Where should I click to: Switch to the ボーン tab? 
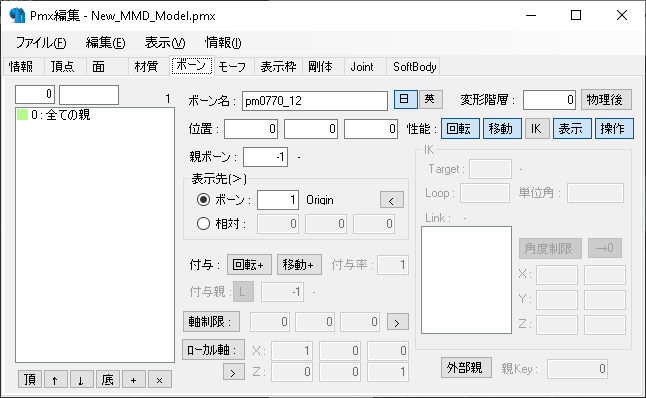point(192,66)
